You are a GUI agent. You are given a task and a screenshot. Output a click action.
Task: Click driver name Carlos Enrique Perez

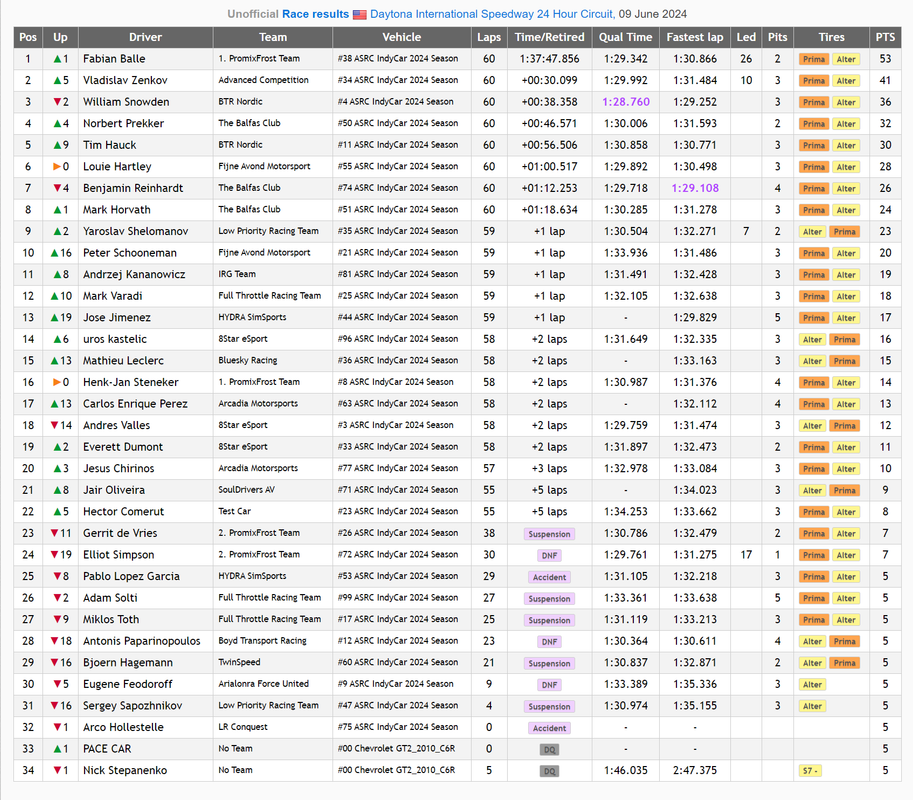135,403
